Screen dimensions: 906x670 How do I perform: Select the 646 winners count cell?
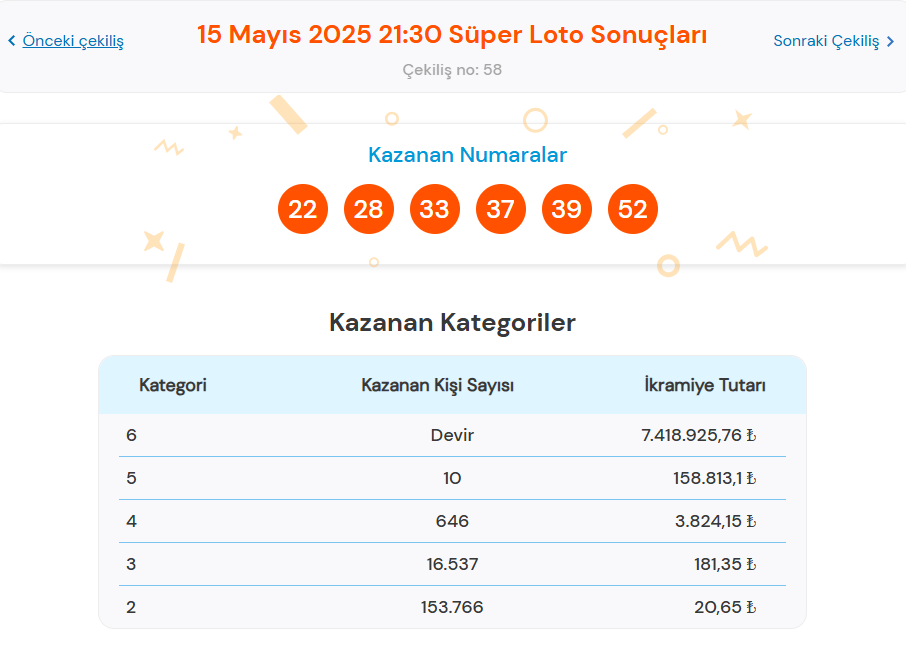click(x=452, y=521)
